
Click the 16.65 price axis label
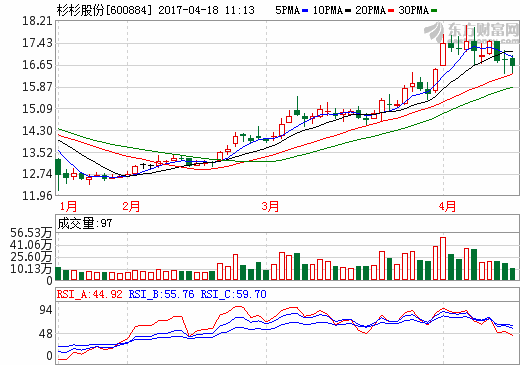37,65
